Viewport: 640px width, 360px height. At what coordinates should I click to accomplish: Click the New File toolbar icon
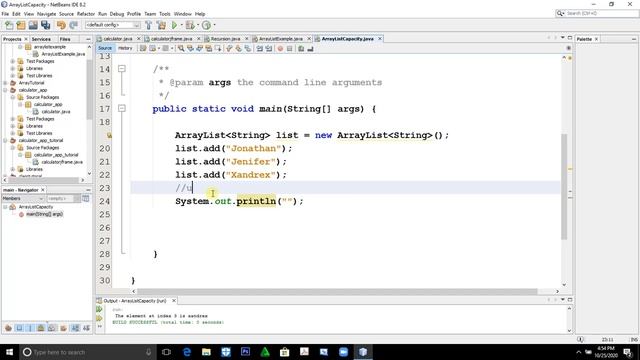(9, 25)
